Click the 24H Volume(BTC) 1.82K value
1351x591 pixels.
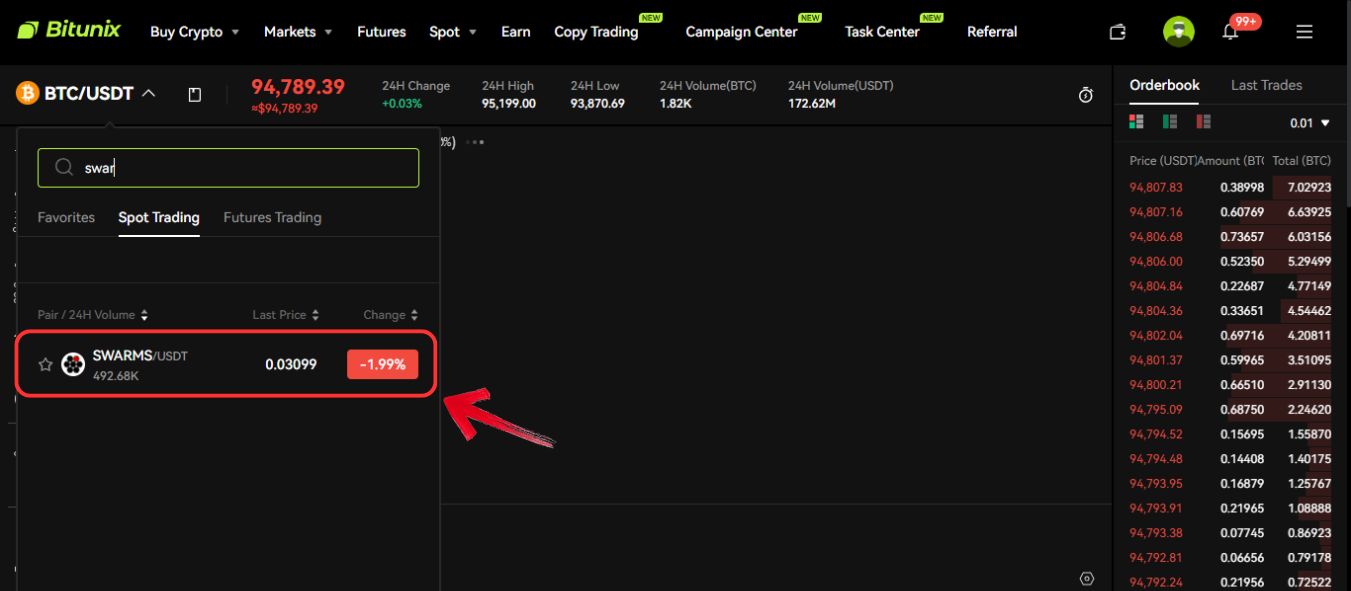tap(676, 104)
